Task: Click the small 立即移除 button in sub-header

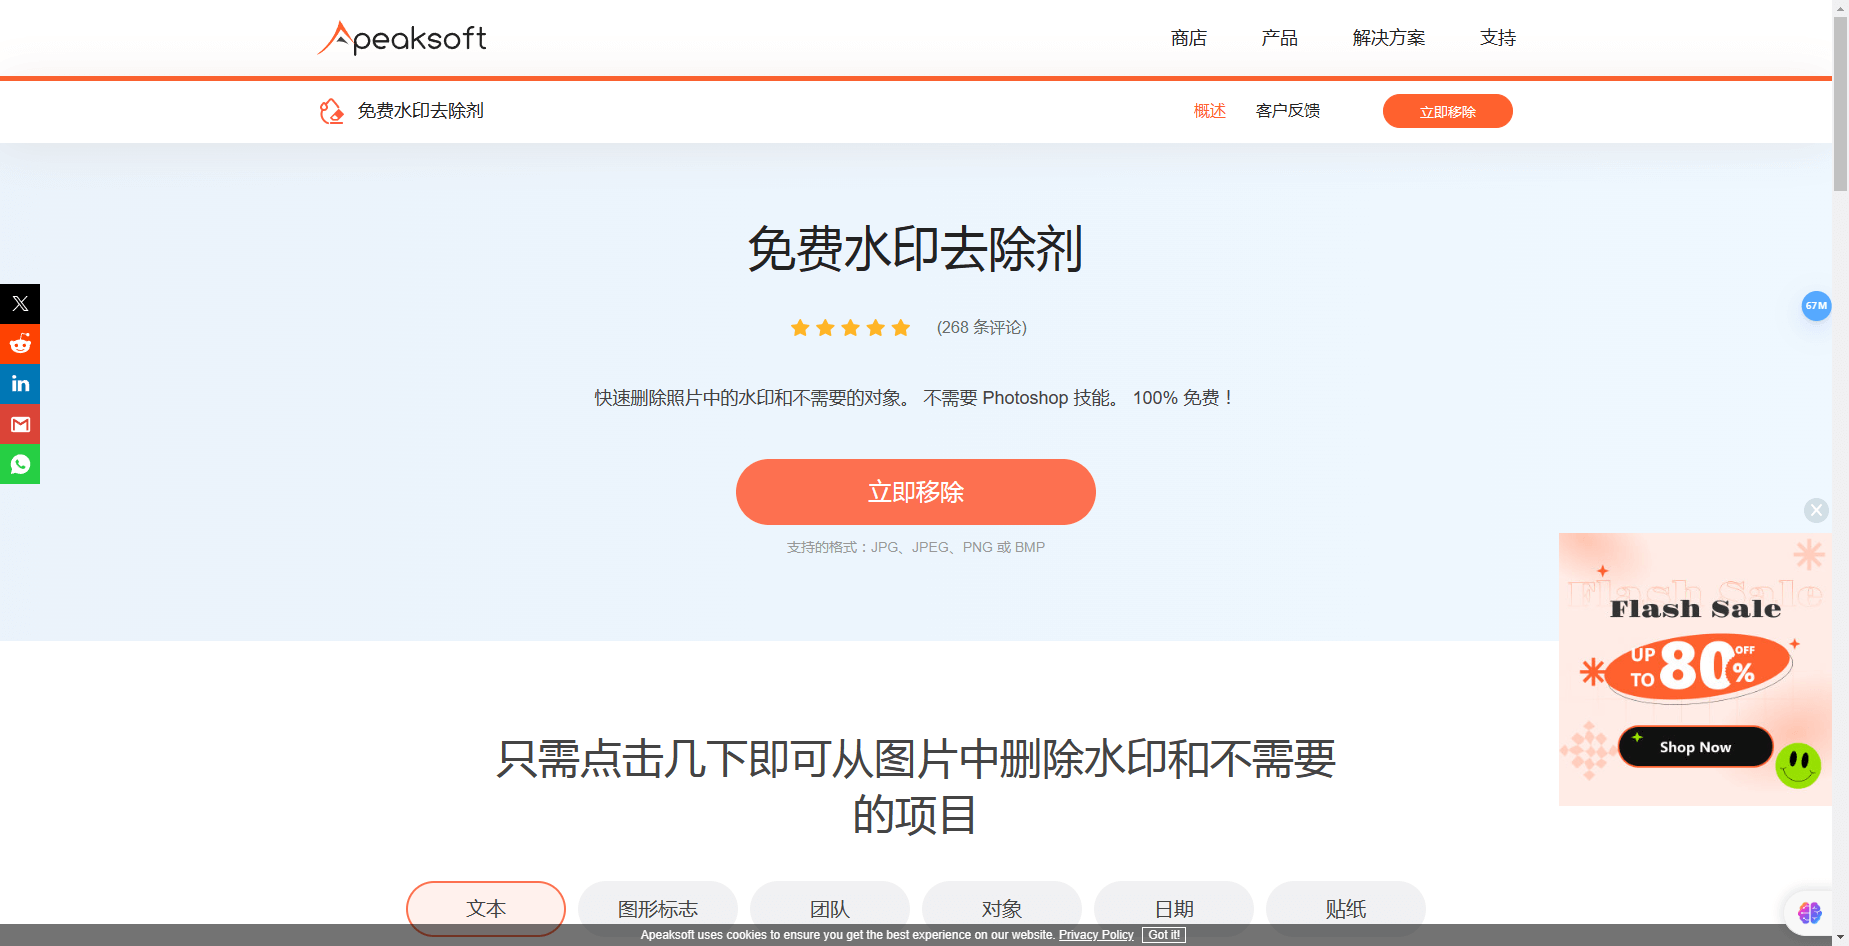Action: coord(1447,111)
